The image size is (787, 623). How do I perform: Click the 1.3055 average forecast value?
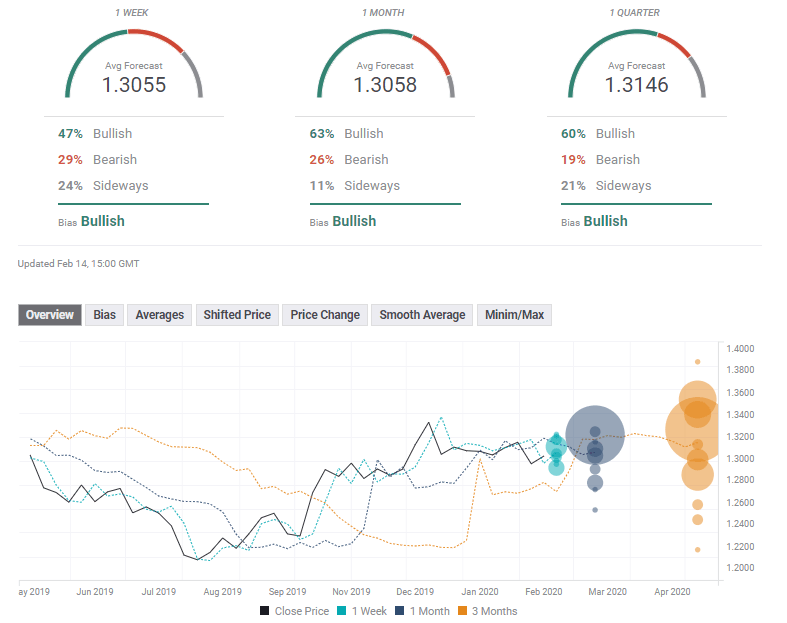click(x=134, y=85)
